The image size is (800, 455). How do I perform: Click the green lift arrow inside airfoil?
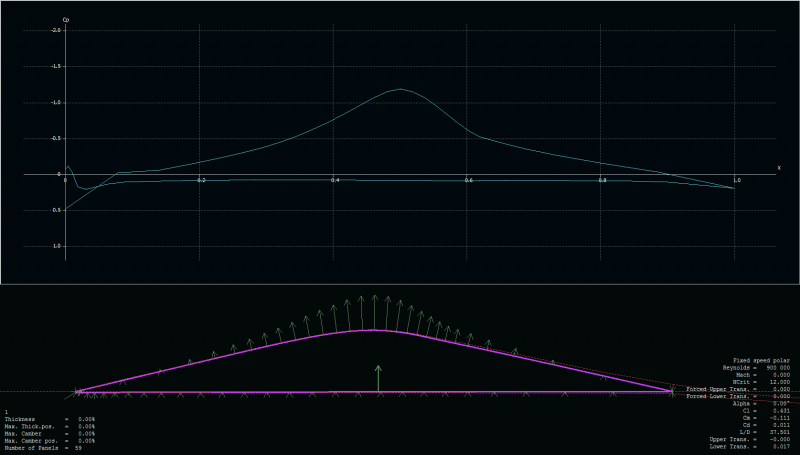(378, 377)
